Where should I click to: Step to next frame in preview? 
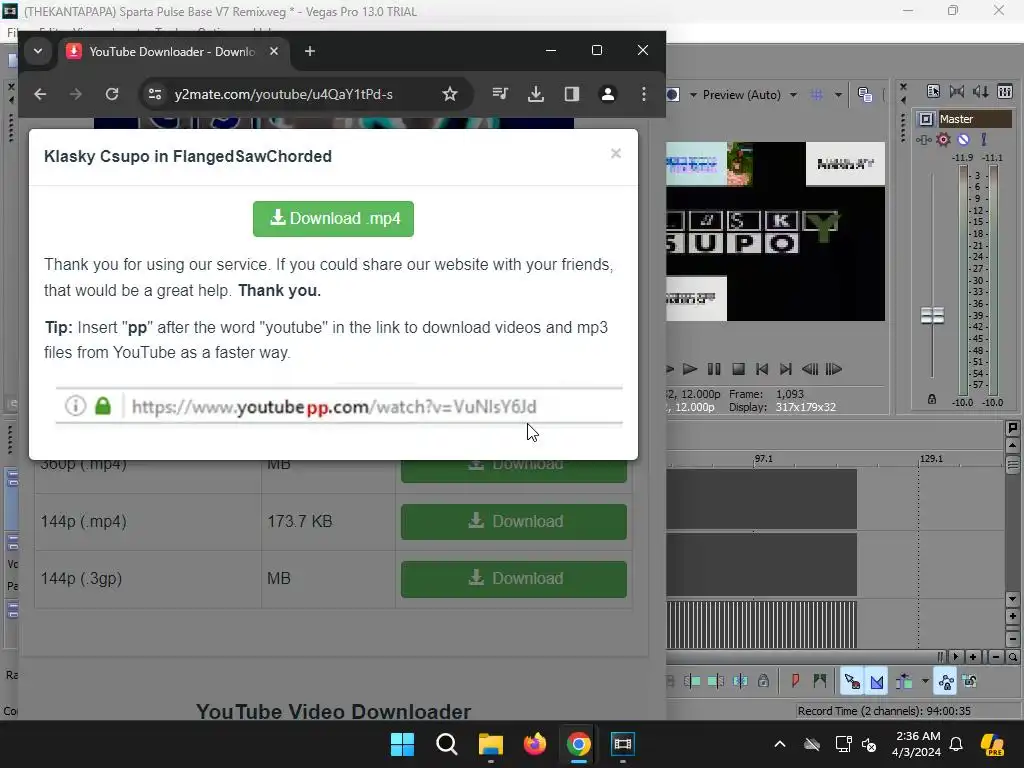coord(834,369)
